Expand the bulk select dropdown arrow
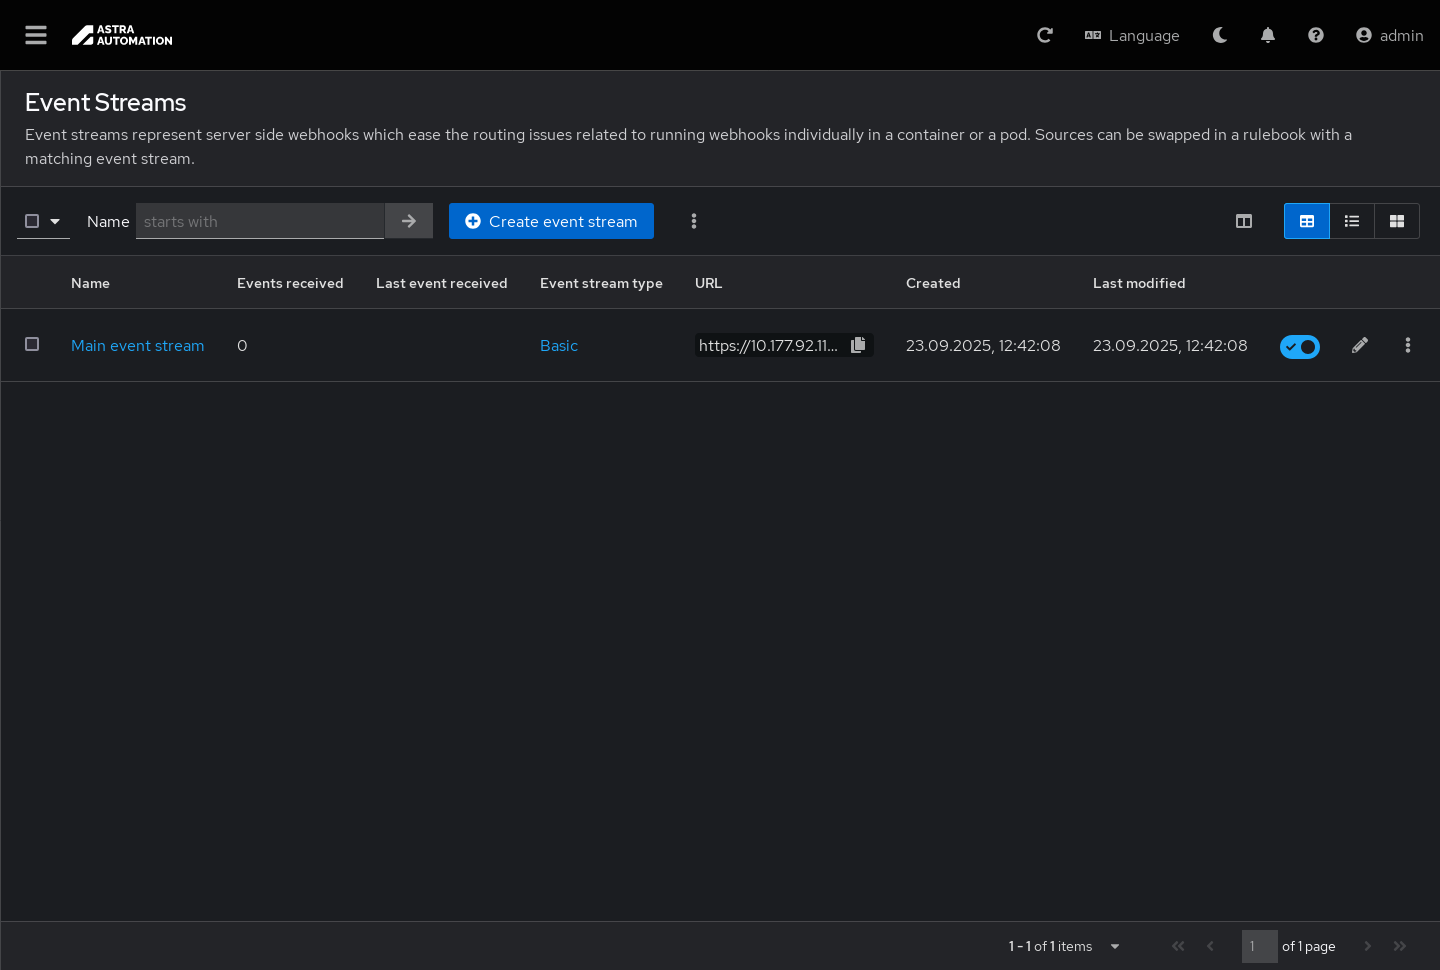1440x970 pixels. click(x=55, y=221)
